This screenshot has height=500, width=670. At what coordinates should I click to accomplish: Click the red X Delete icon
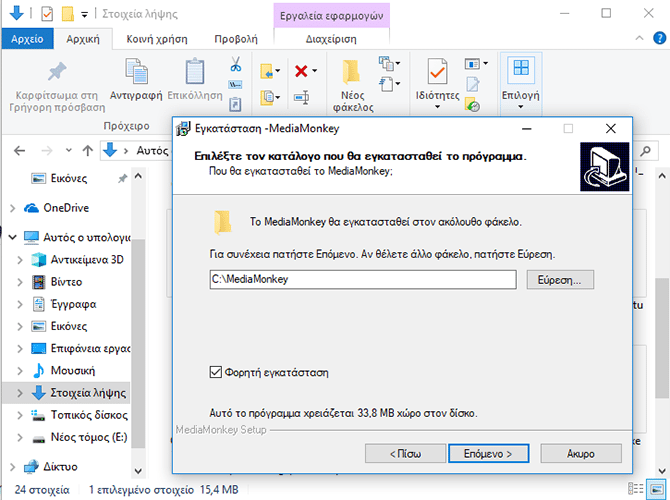(301, 71)
